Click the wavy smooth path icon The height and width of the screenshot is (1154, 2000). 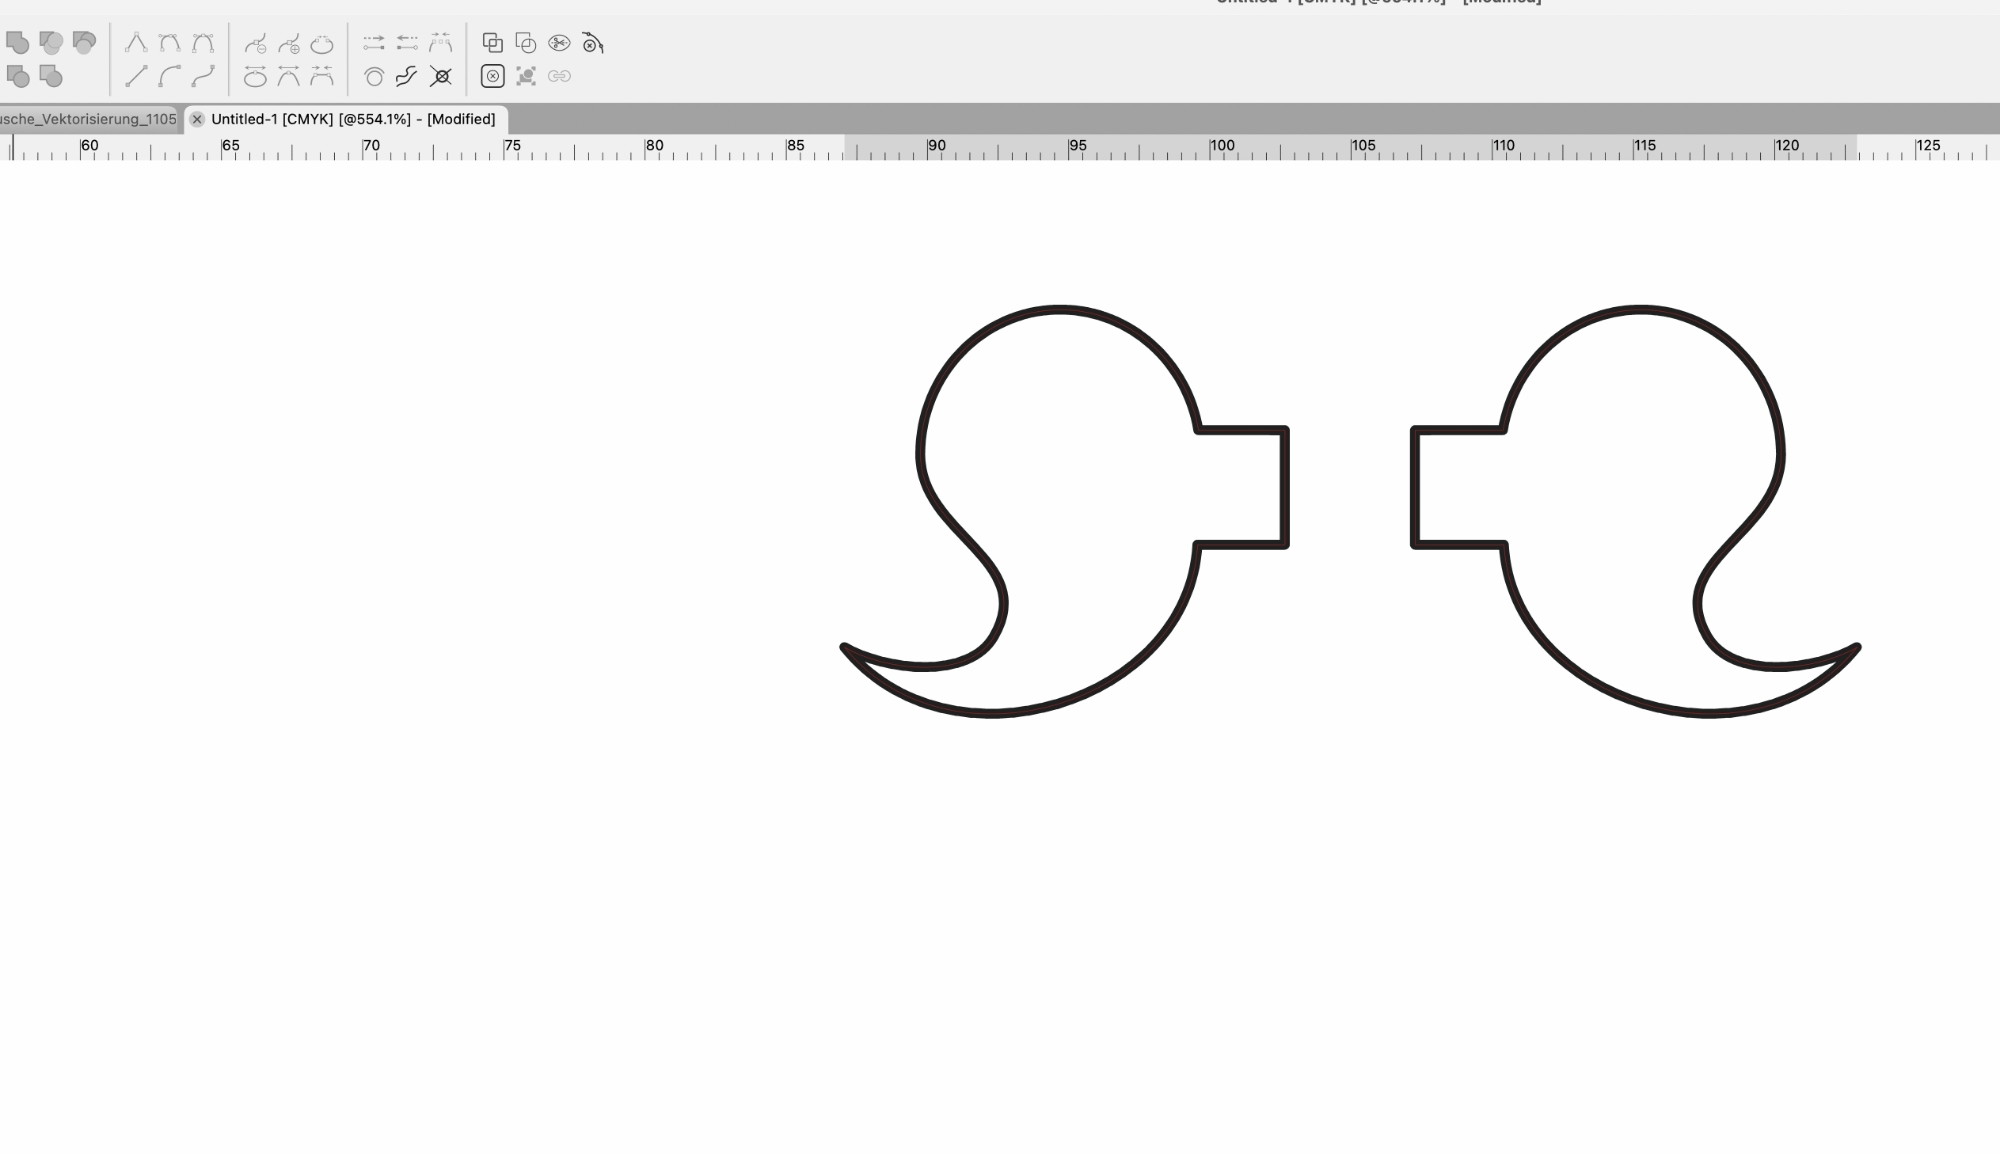[x=406, y=76]
